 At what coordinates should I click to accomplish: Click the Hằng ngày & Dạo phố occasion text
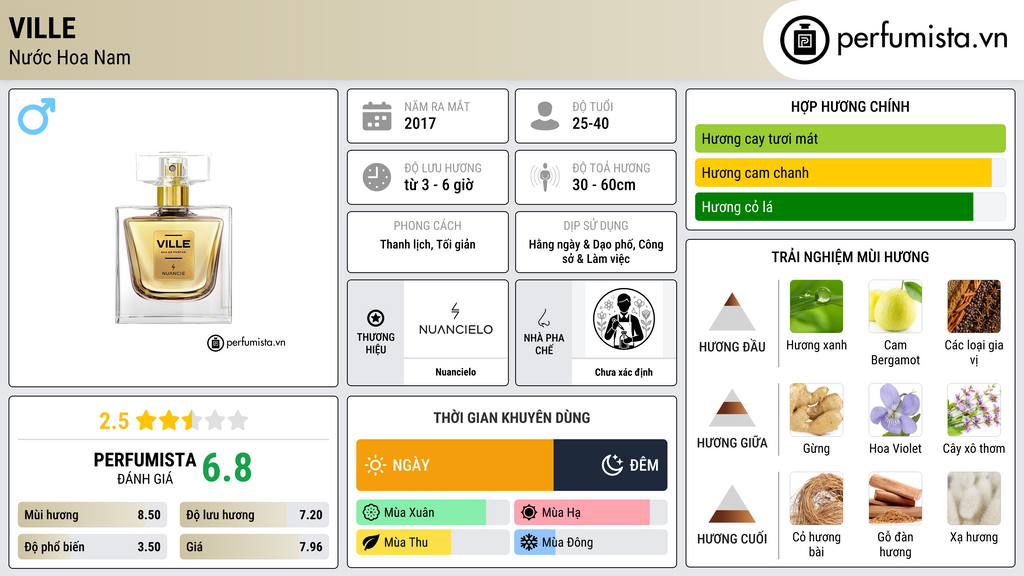click(596, 251)
